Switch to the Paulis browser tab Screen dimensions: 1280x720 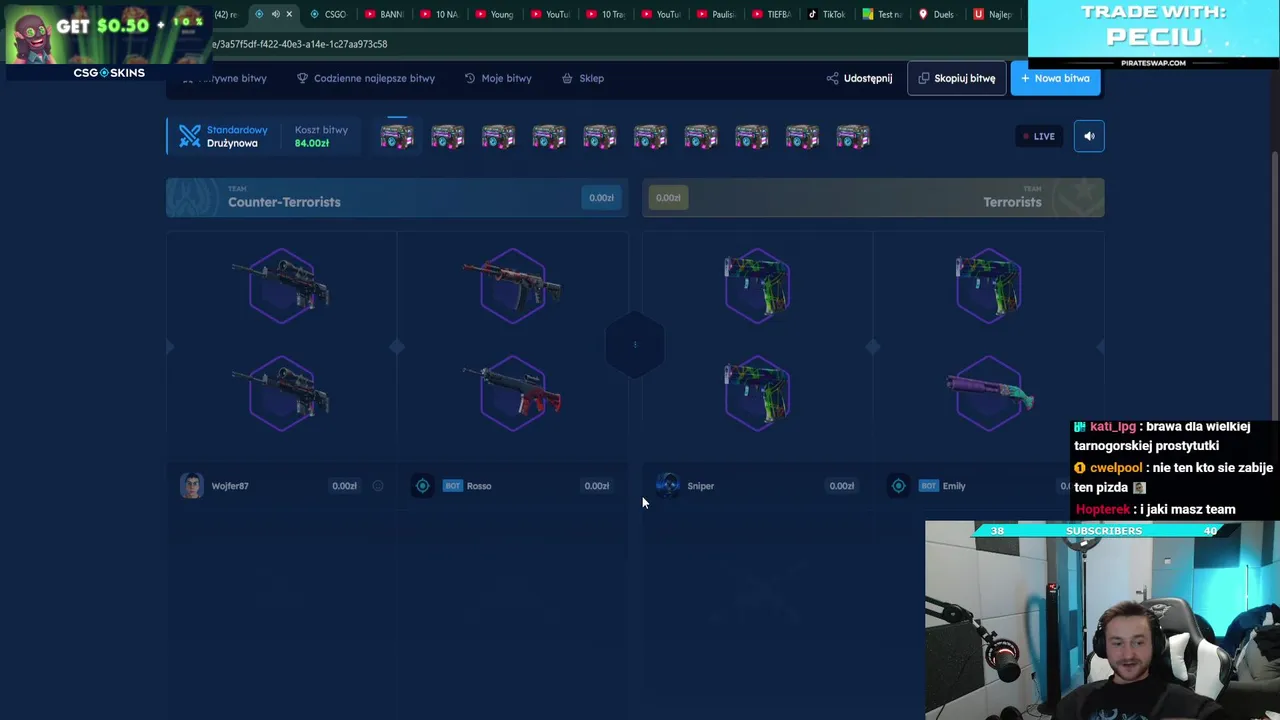(x=715, y=14)
